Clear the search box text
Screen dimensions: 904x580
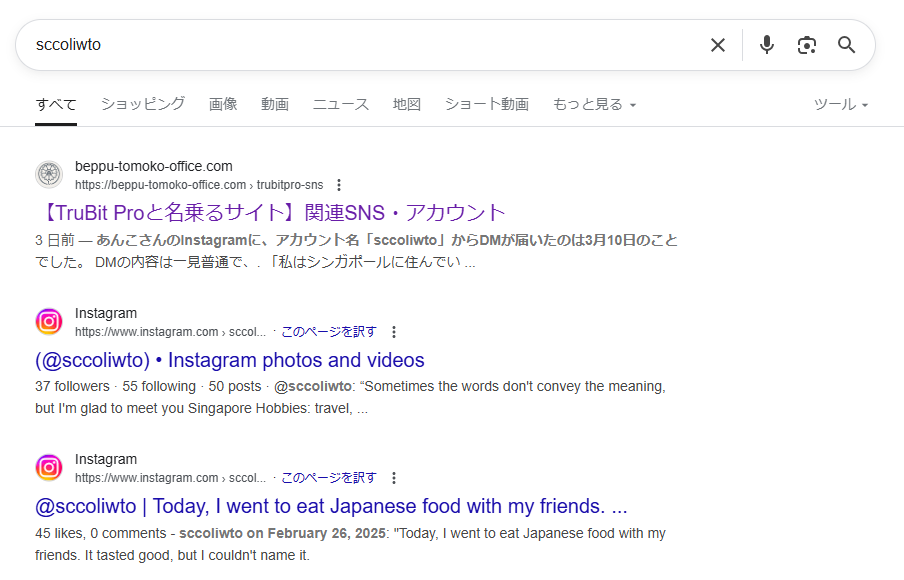click(718, 45)
